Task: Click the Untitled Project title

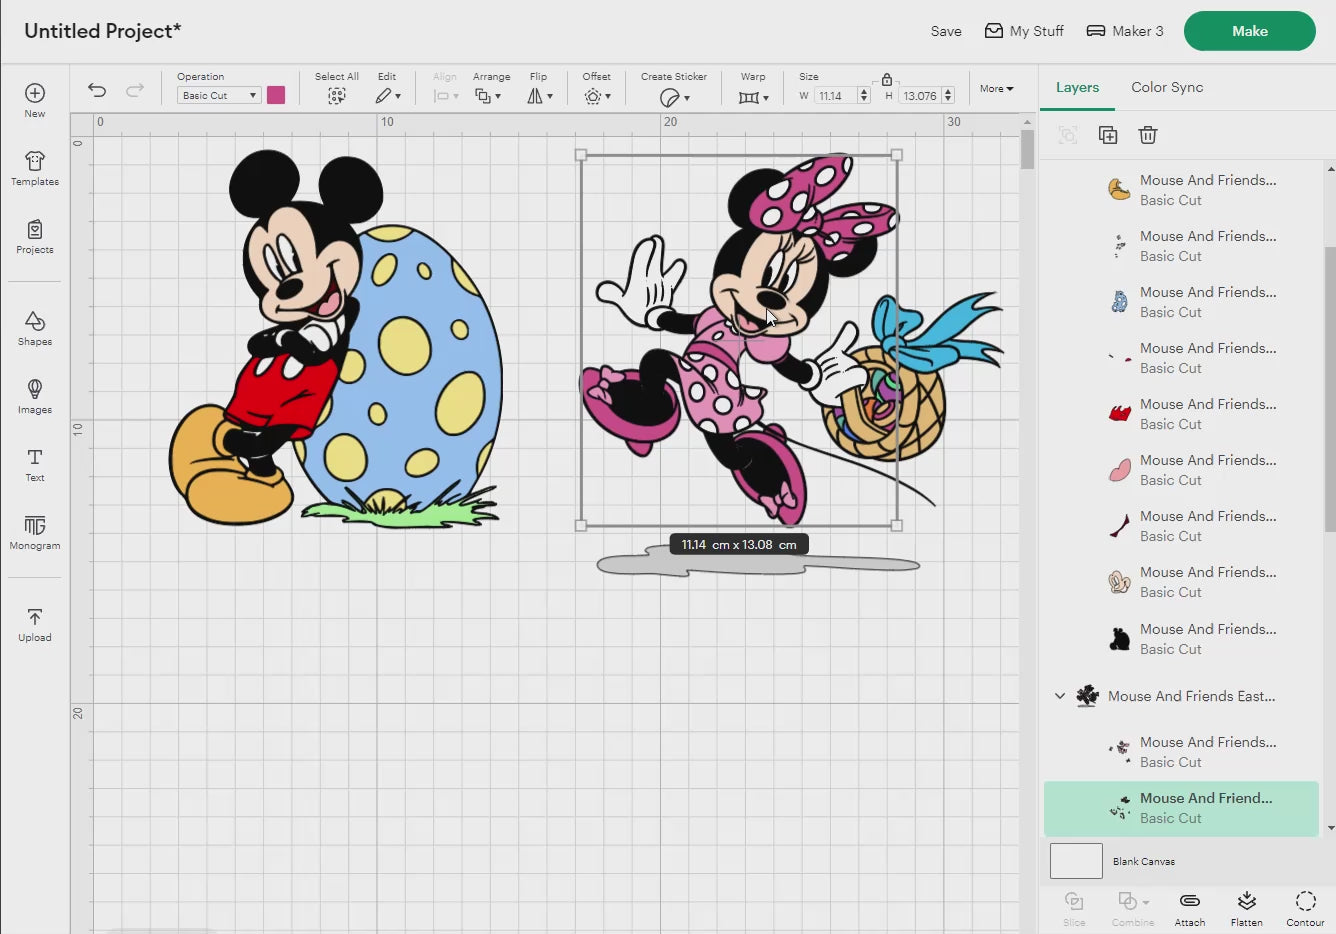Action: pyautogui.click(x=103, y=31)
